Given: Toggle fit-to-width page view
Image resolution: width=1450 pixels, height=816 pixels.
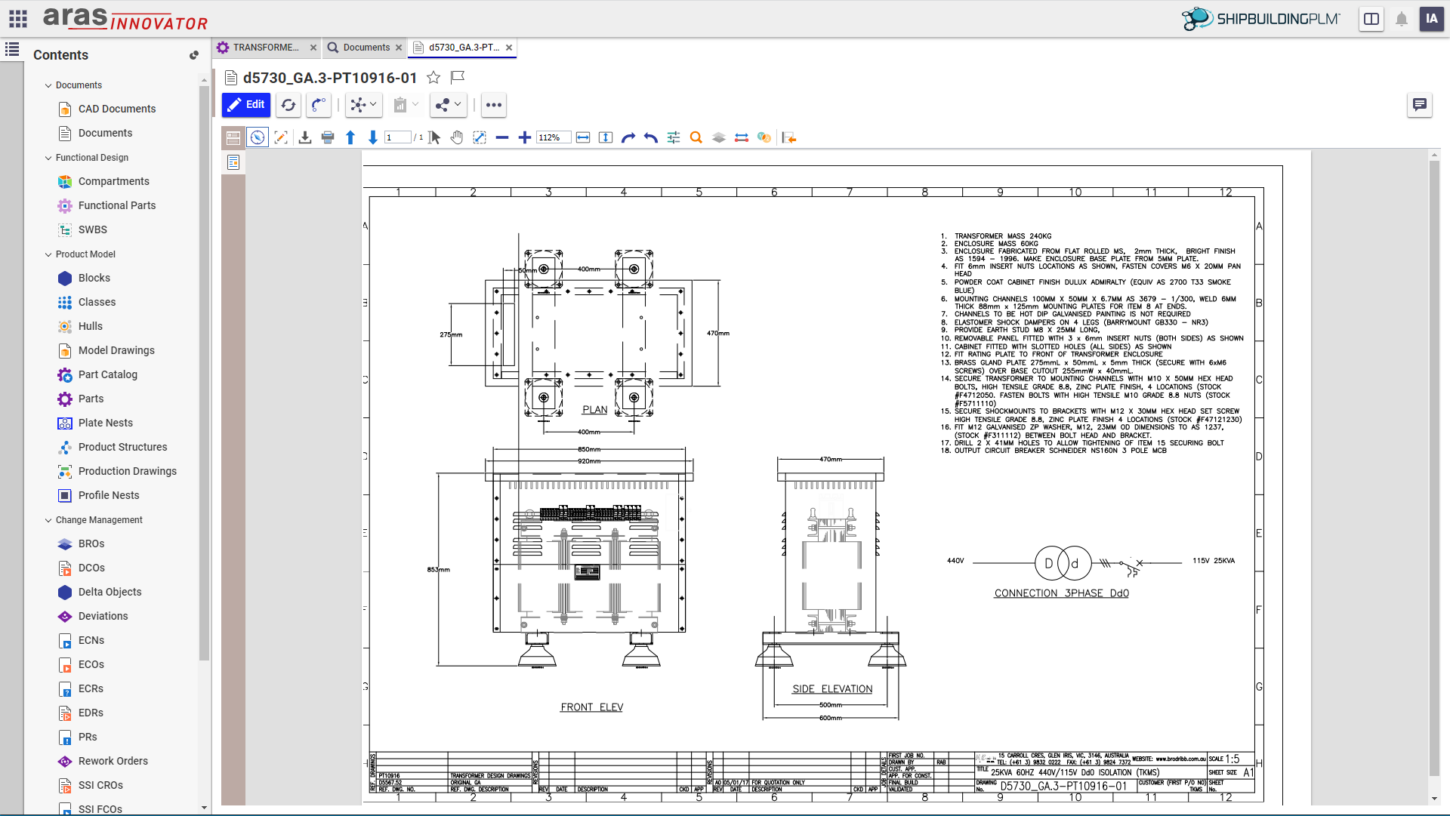Looking at the screenshot, I should (x=583, y=137).
